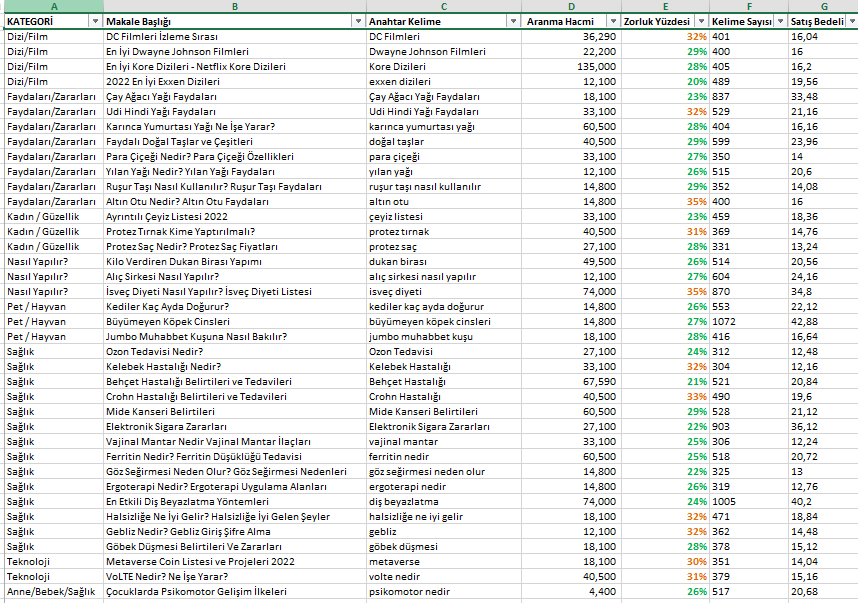Viewport: 858px width, 603px height.
Task: Click the search volume cell 49,500
Action: pyautogui.click(x=571, y=262)
